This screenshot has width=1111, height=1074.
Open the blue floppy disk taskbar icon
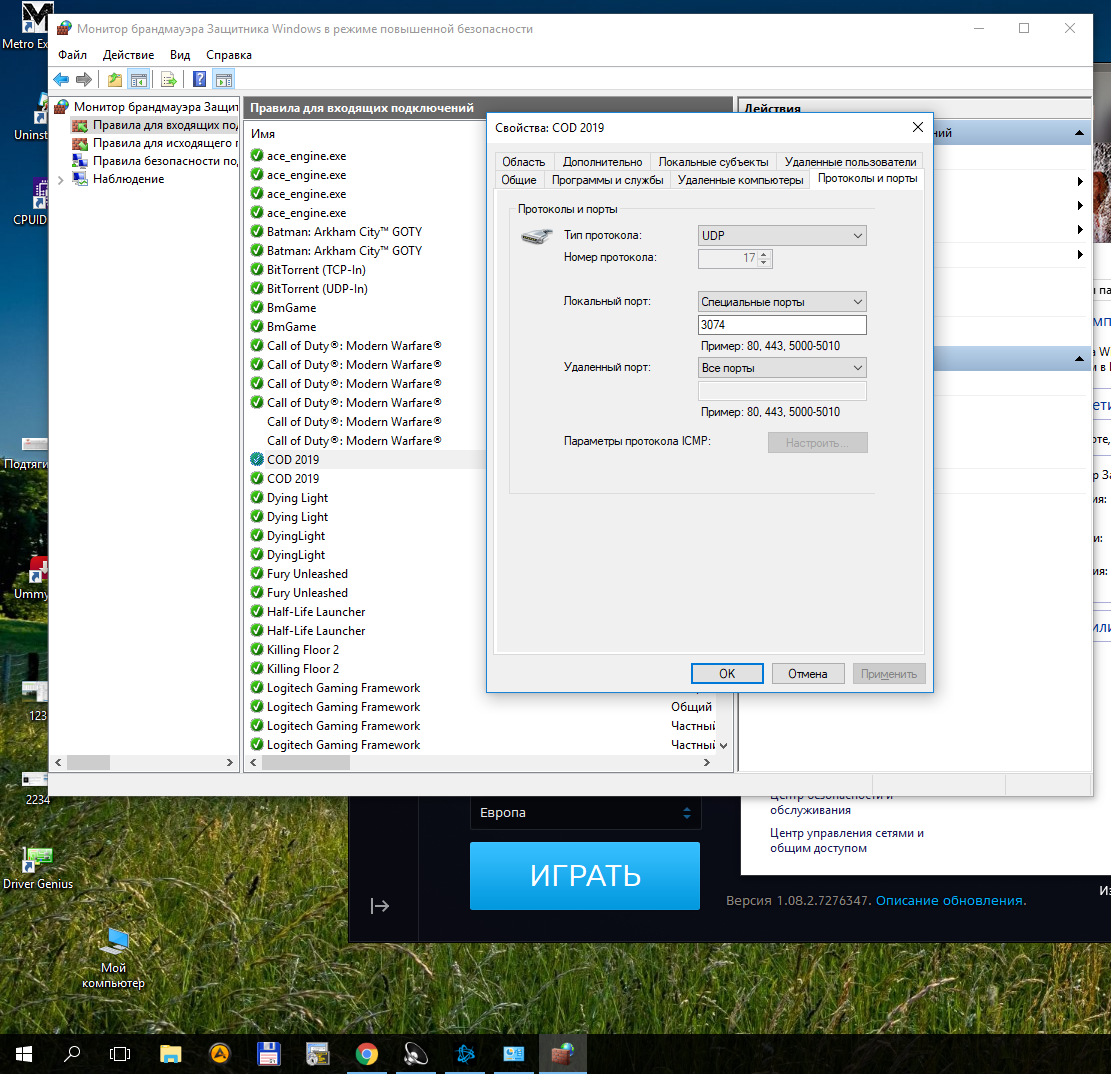pyautogui.click(x=269, y=1054)
